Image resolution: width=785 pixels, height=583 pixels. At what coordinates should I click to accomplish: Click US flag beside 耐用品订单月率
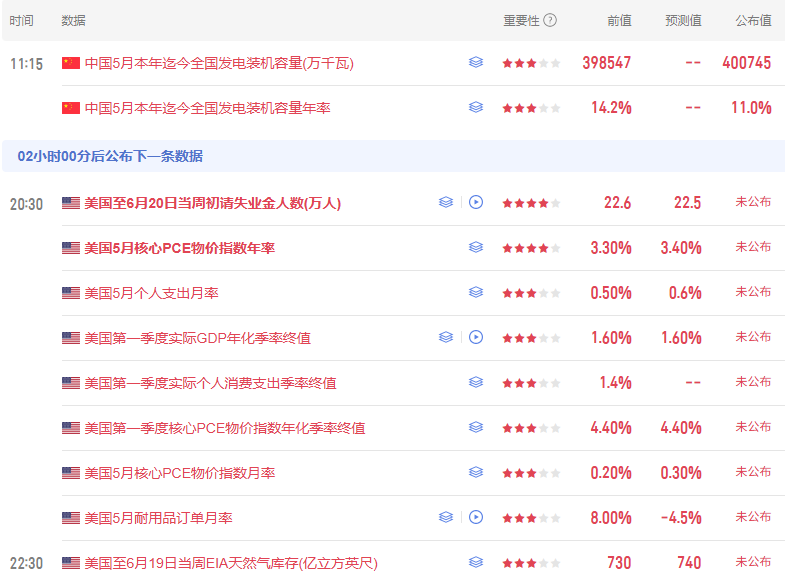pos(71,518)
